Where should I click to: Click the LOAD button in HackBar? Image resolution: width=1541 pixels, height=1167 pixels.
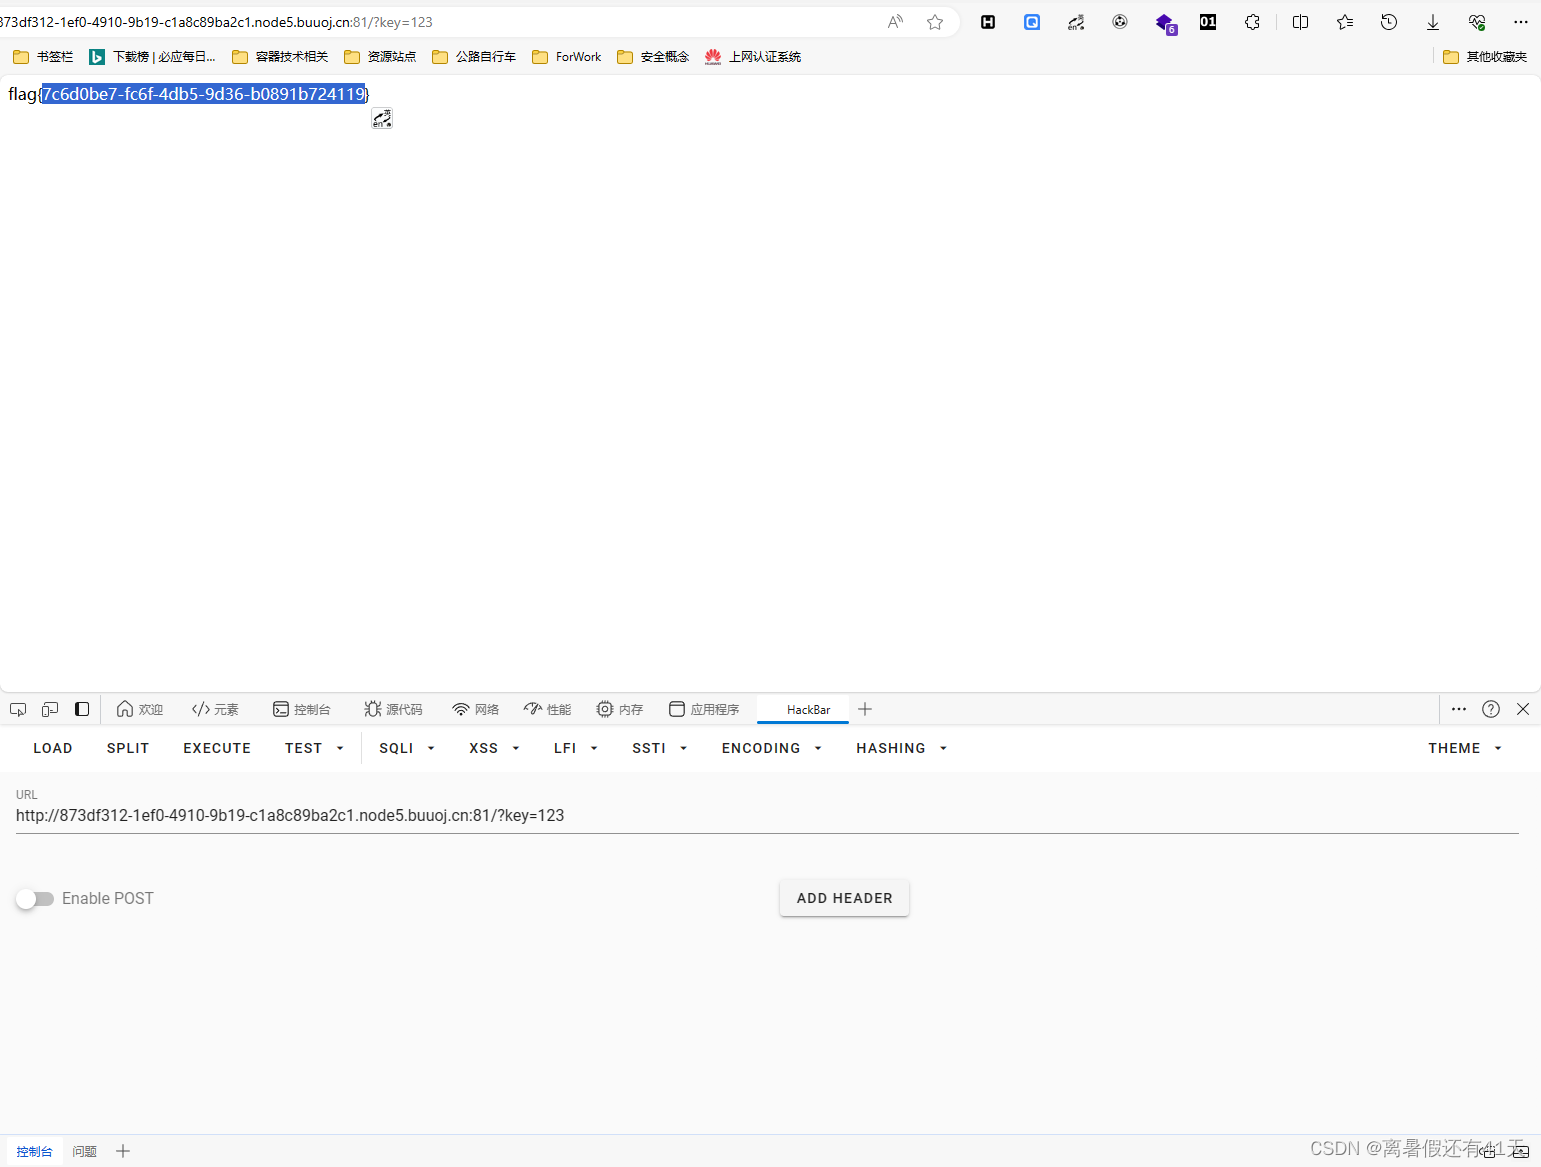click(x=53, y=748)
